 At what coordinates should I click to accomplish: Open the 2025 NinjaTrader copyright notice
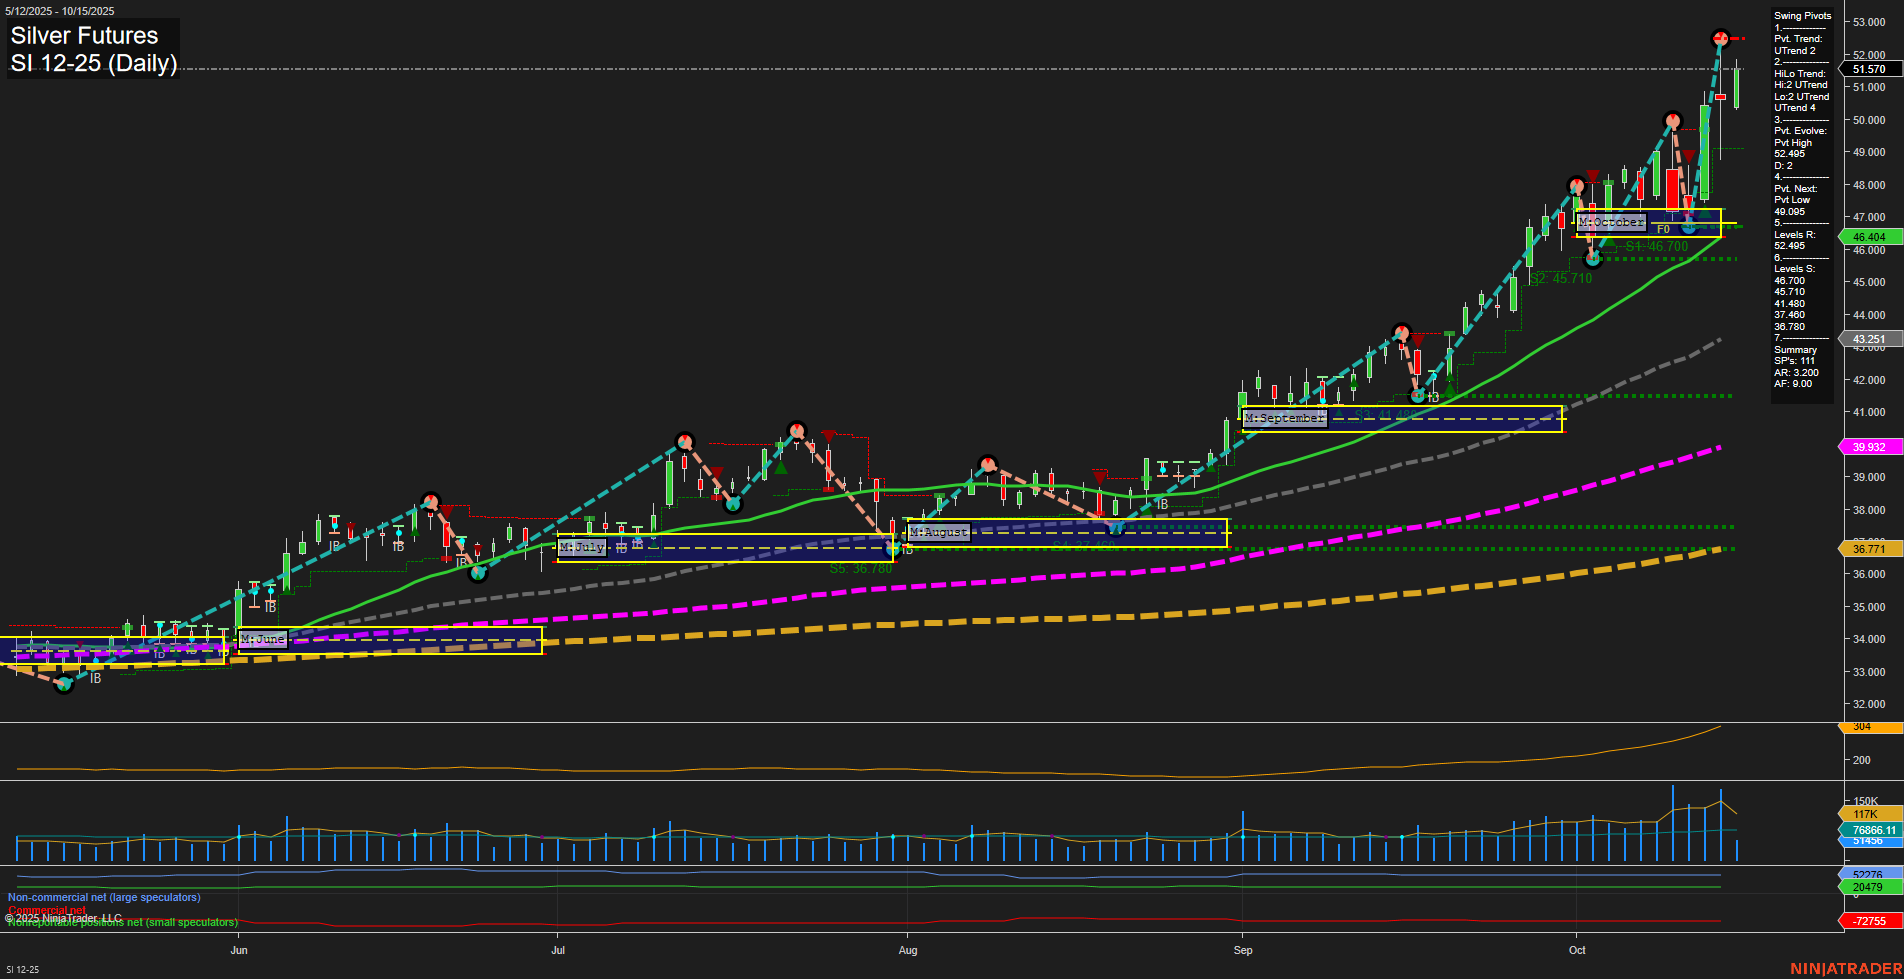coord(62,916)
